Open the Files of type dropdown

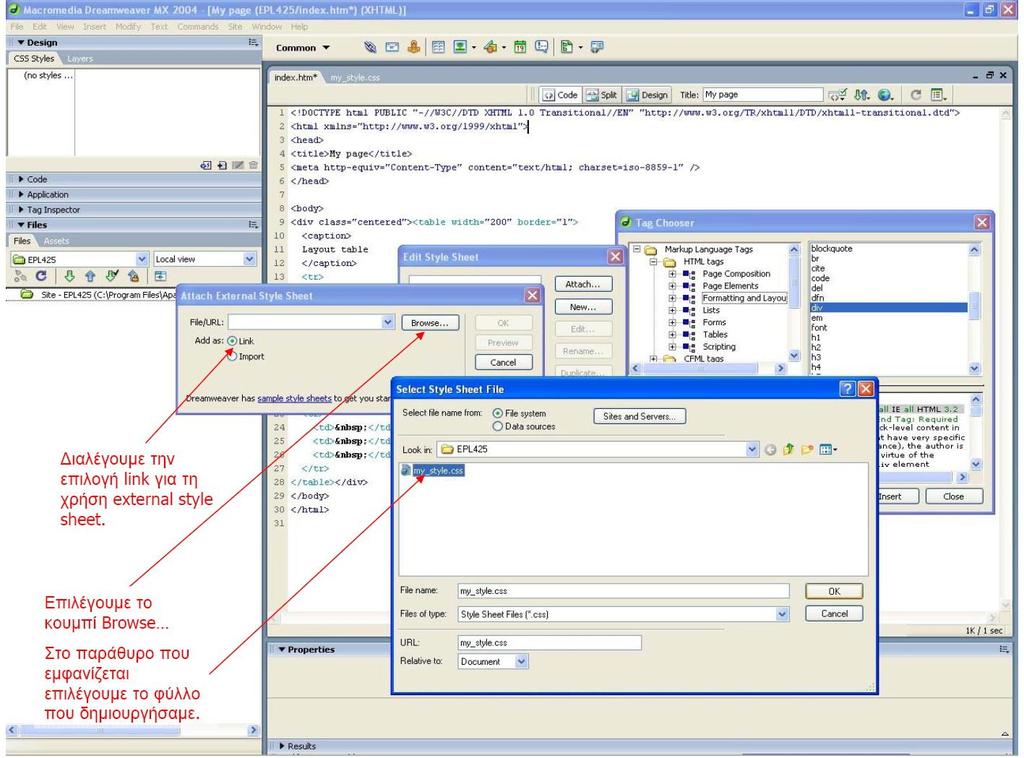point(782,614)
